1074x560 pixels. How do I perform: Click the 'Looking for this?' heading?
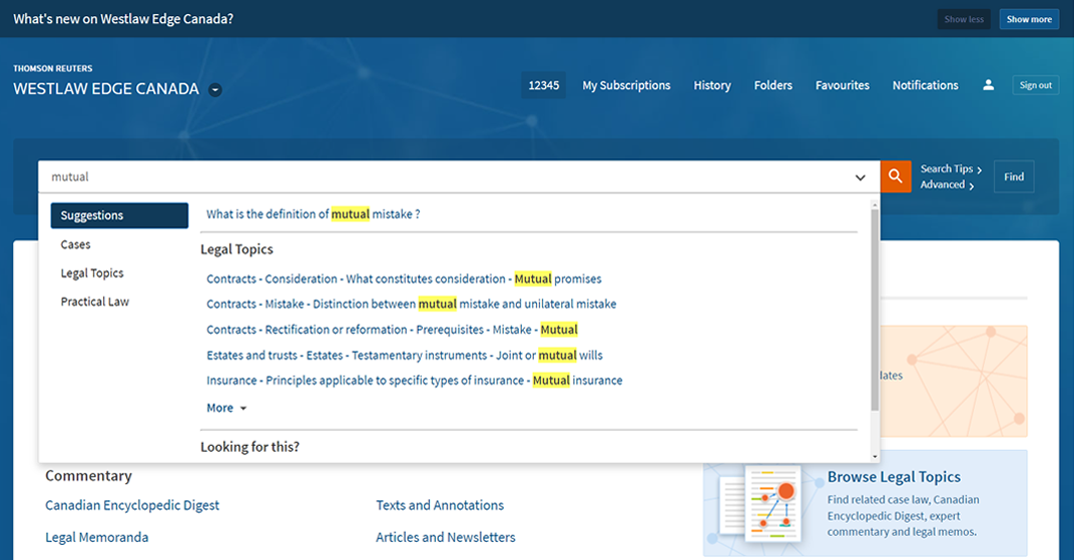point(249,447)
